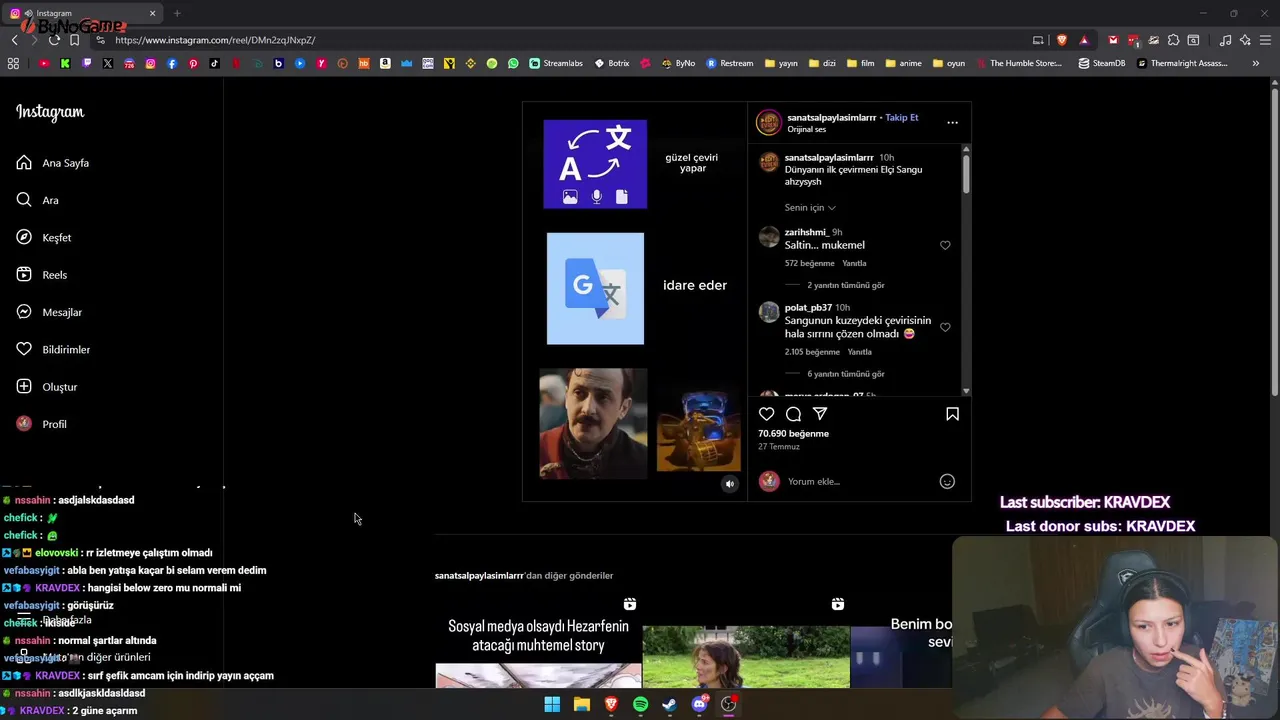Open the three-dot options menu
Screen dimensions: 1280x720
[x=952, y=123]
